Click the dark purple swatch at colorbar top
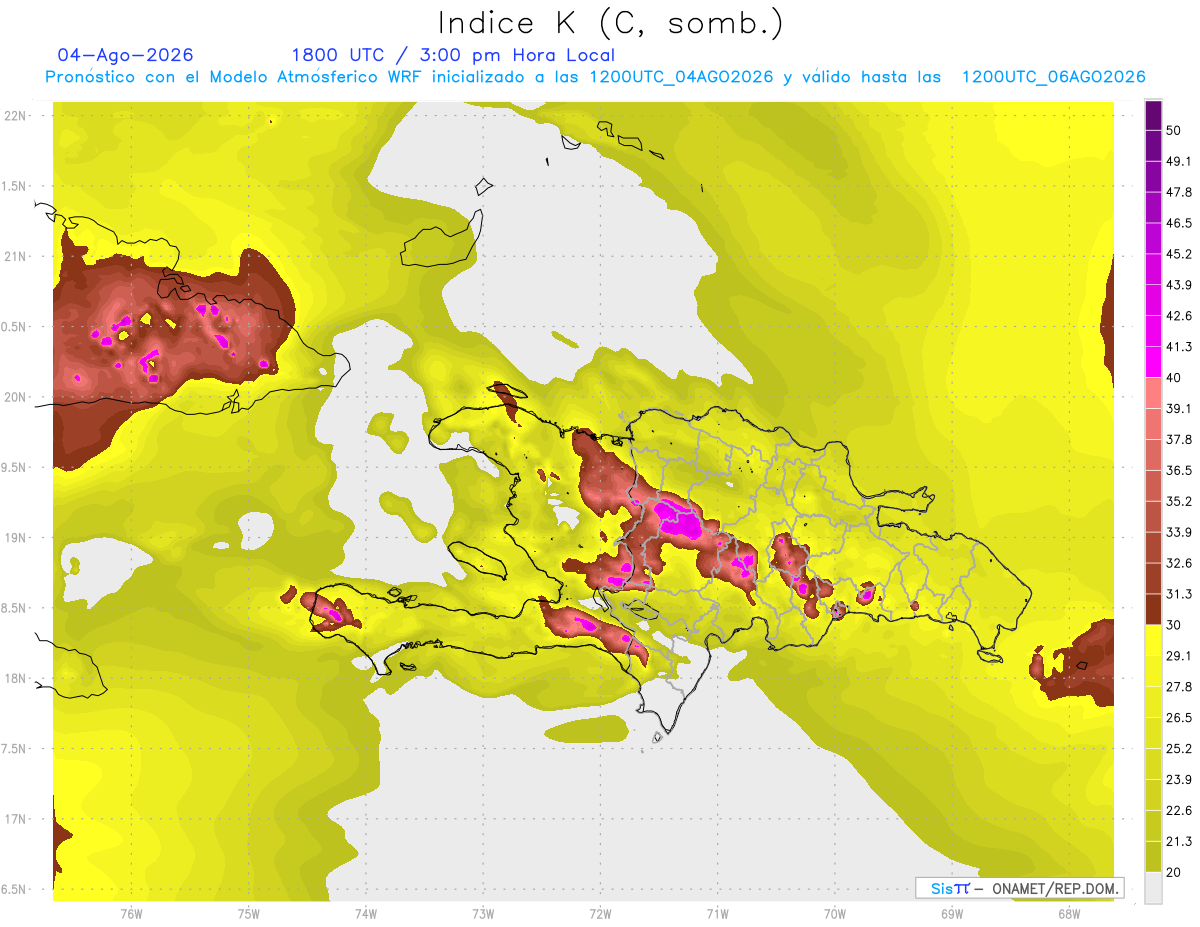 coord(1153,115)
